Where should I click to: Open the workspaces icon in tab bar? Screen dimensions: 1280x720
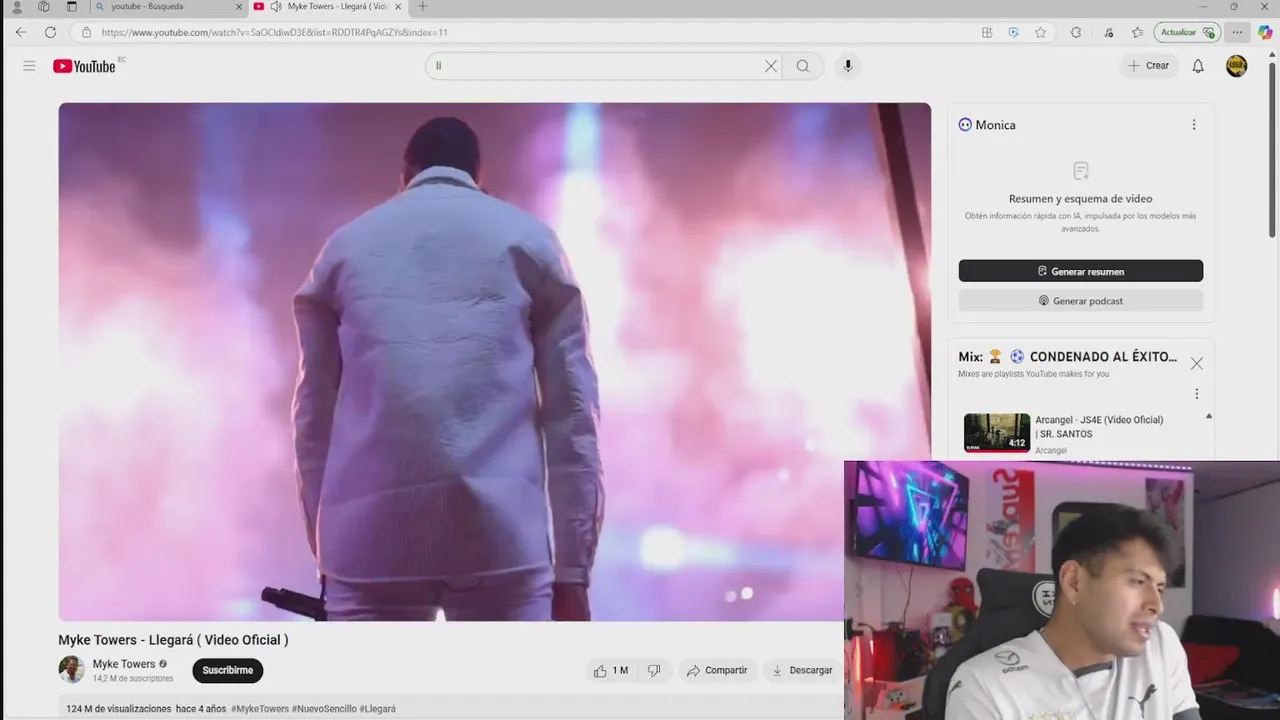(x=44, y=6)
